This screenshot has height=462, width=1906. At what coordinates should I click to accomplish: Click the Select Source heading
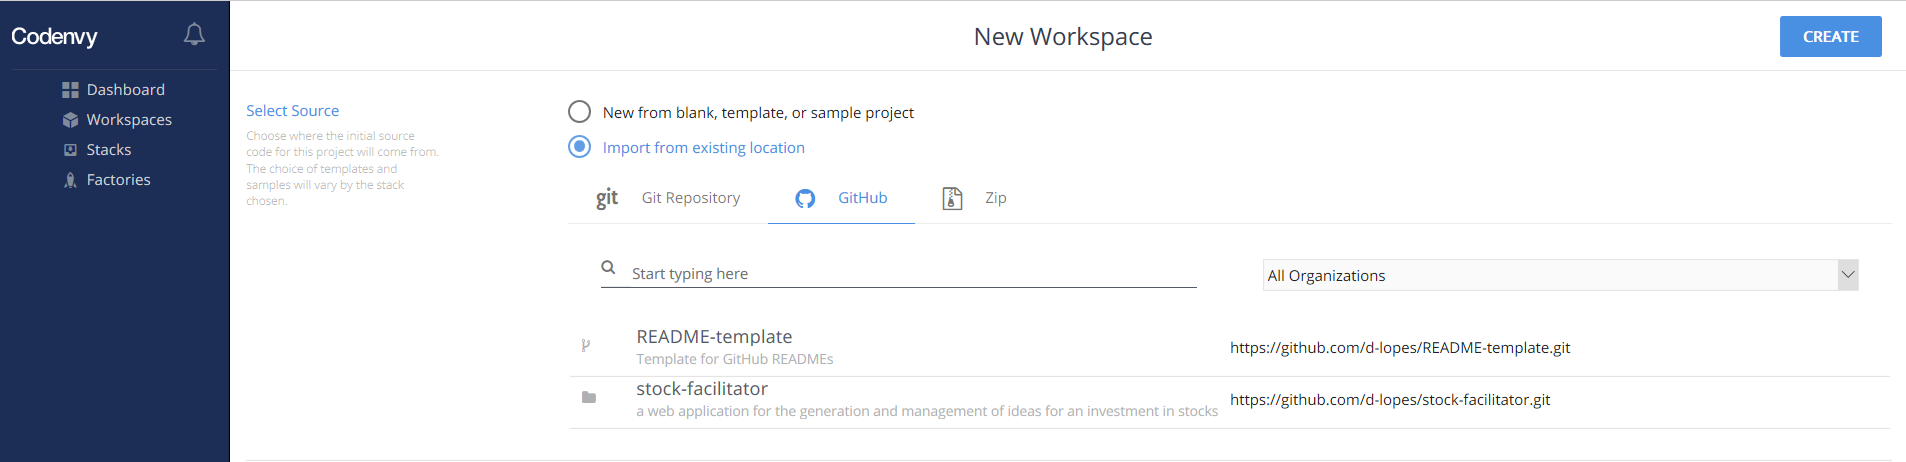point(292,110)
